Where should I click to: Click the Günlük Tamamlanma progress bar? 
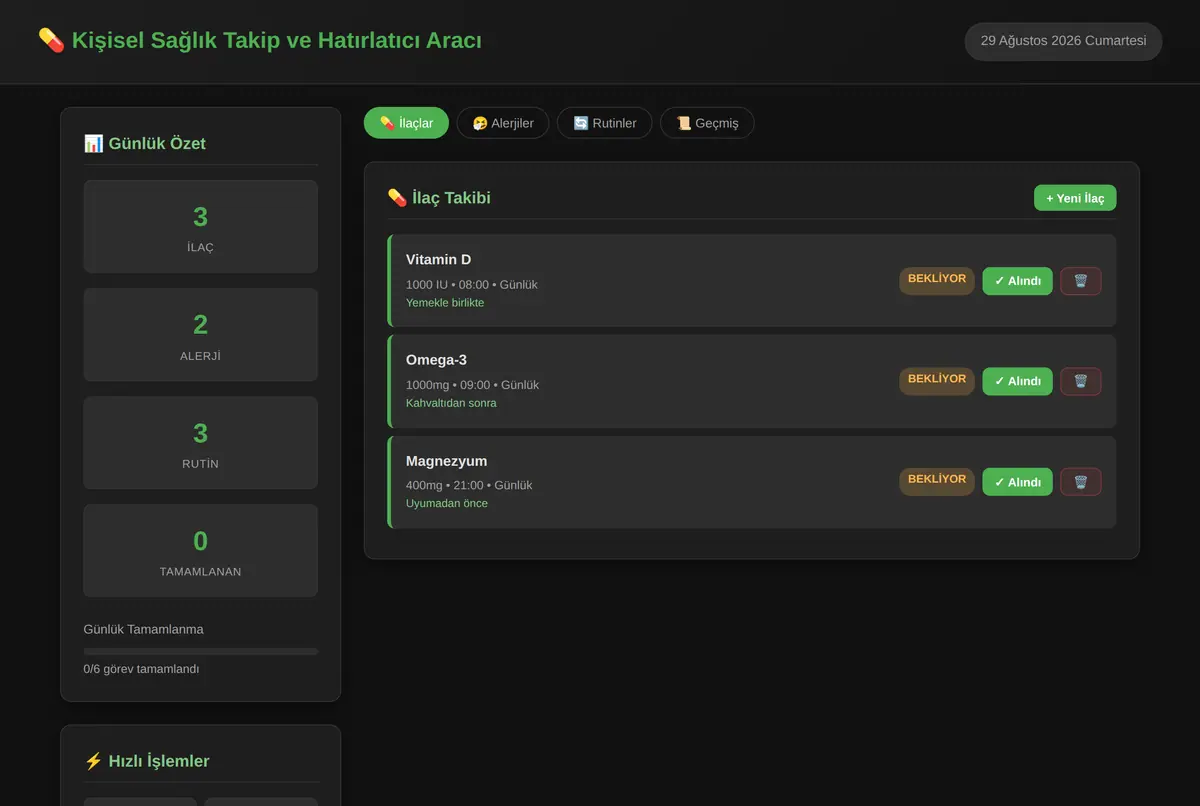[x=201, y=651]
